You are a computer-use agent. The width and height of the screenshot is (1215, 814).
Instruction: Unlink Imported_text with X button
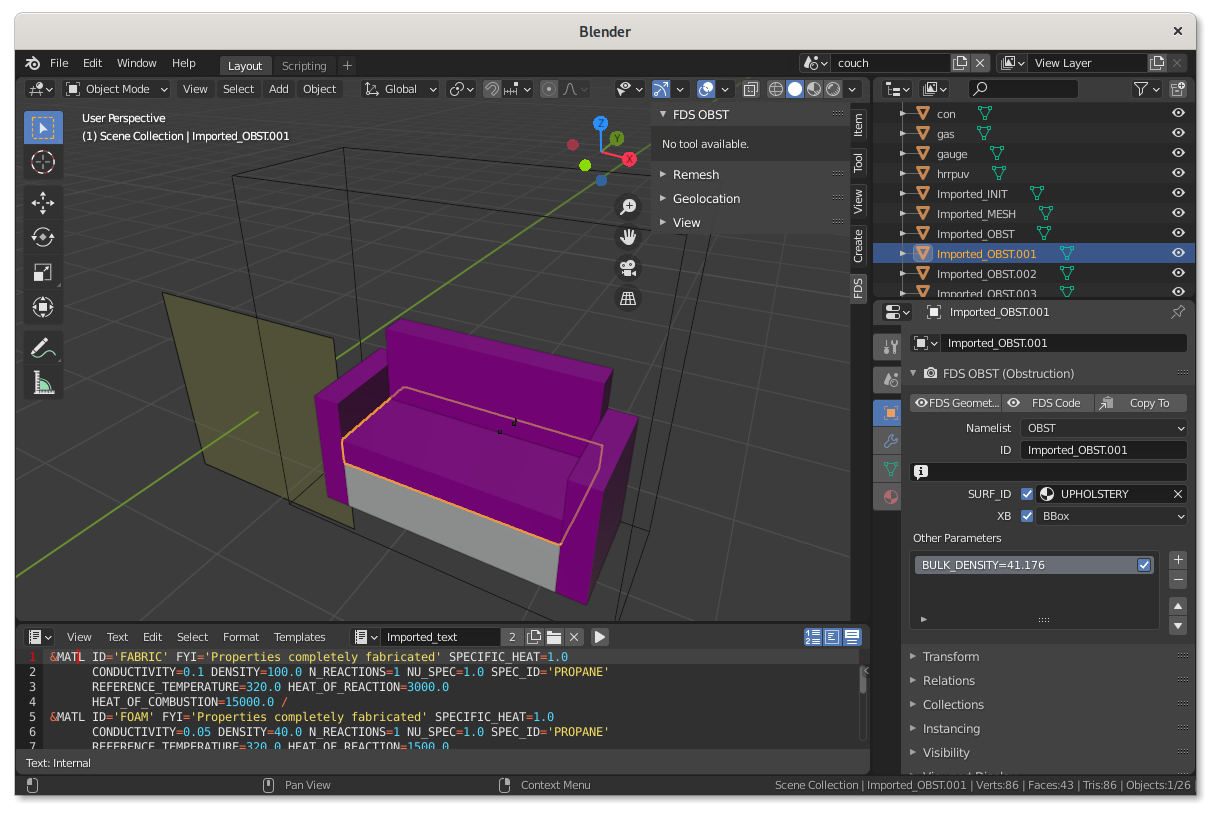(574, 637)
